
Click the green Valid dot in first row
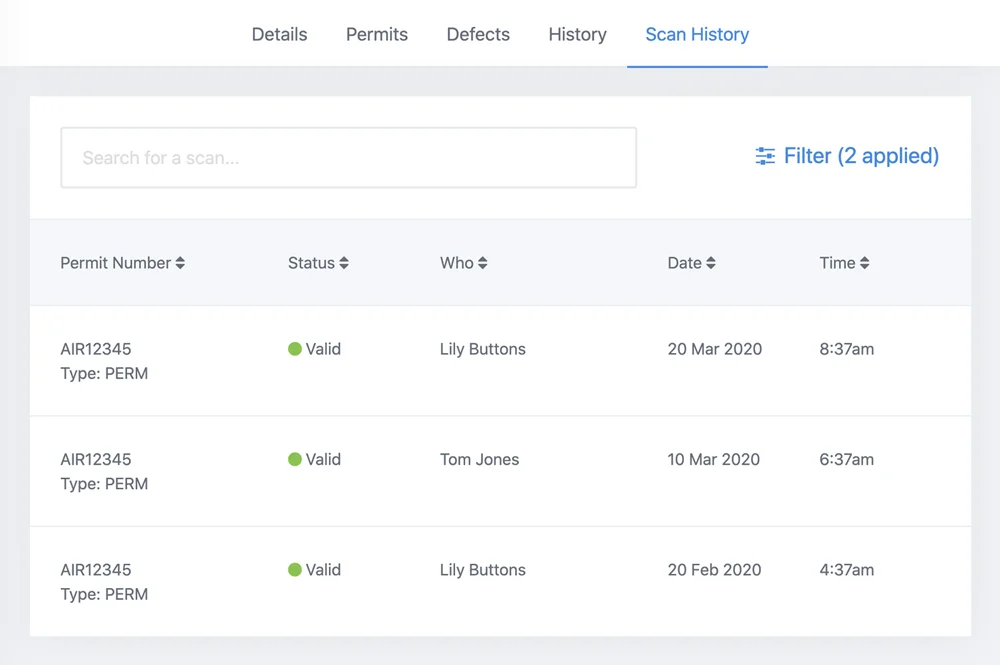293,348
